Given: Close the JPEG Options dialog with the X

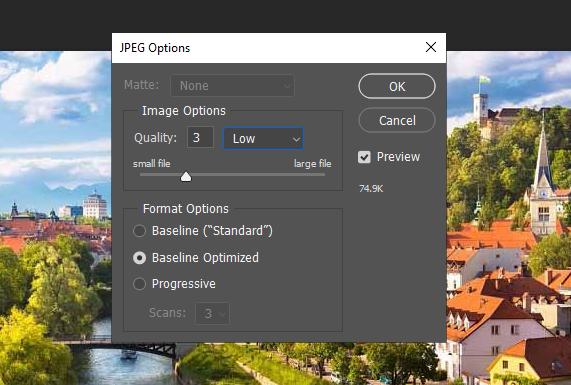Looking at the screenshot, I should pyautogui.click(x=431, y=47).
